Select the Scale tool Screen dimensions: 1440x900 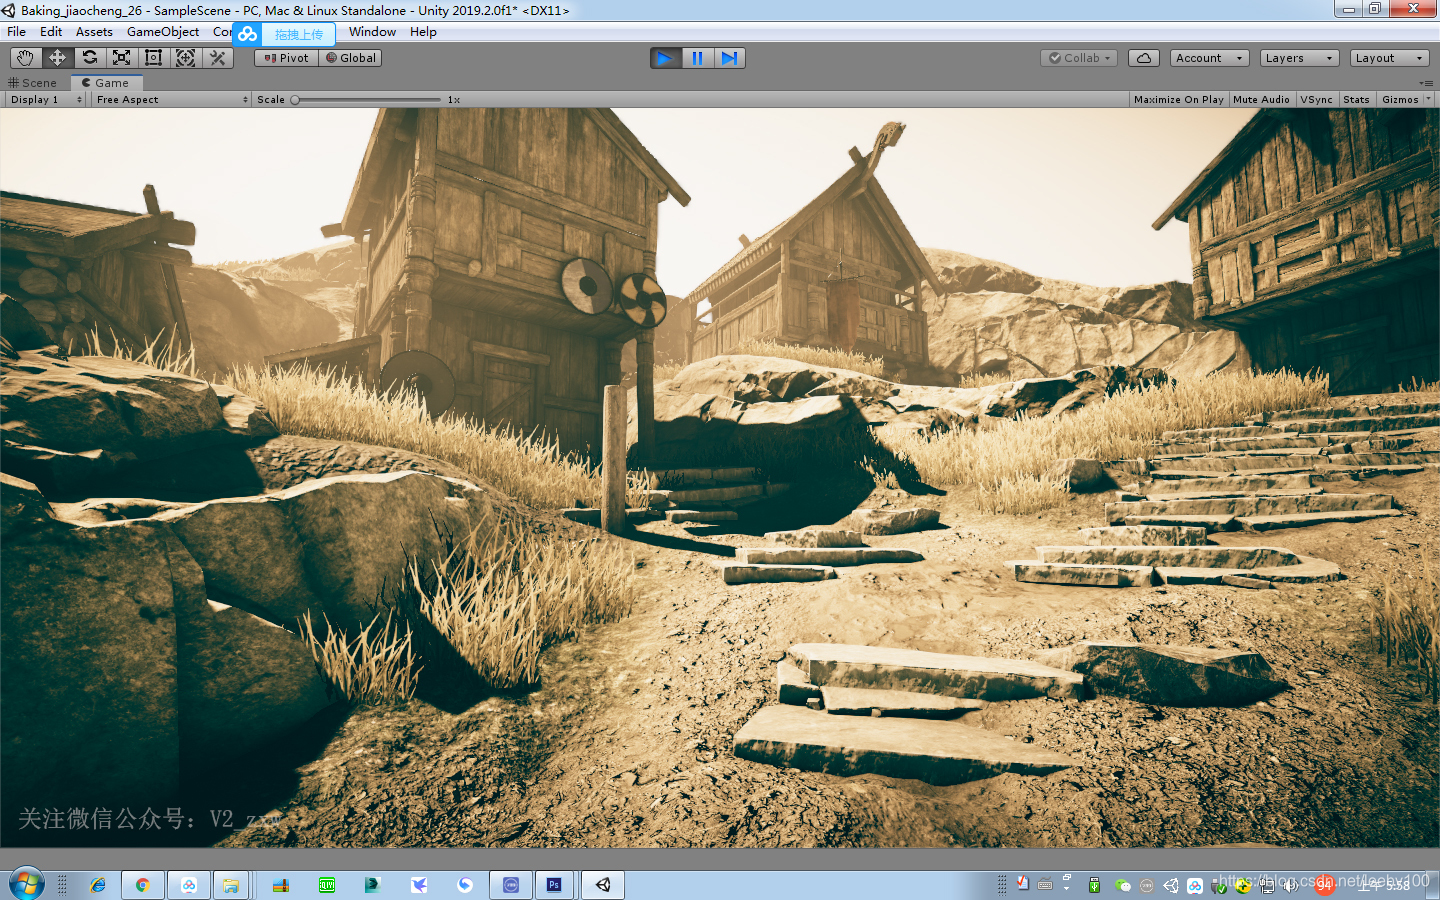pos(121,58)
